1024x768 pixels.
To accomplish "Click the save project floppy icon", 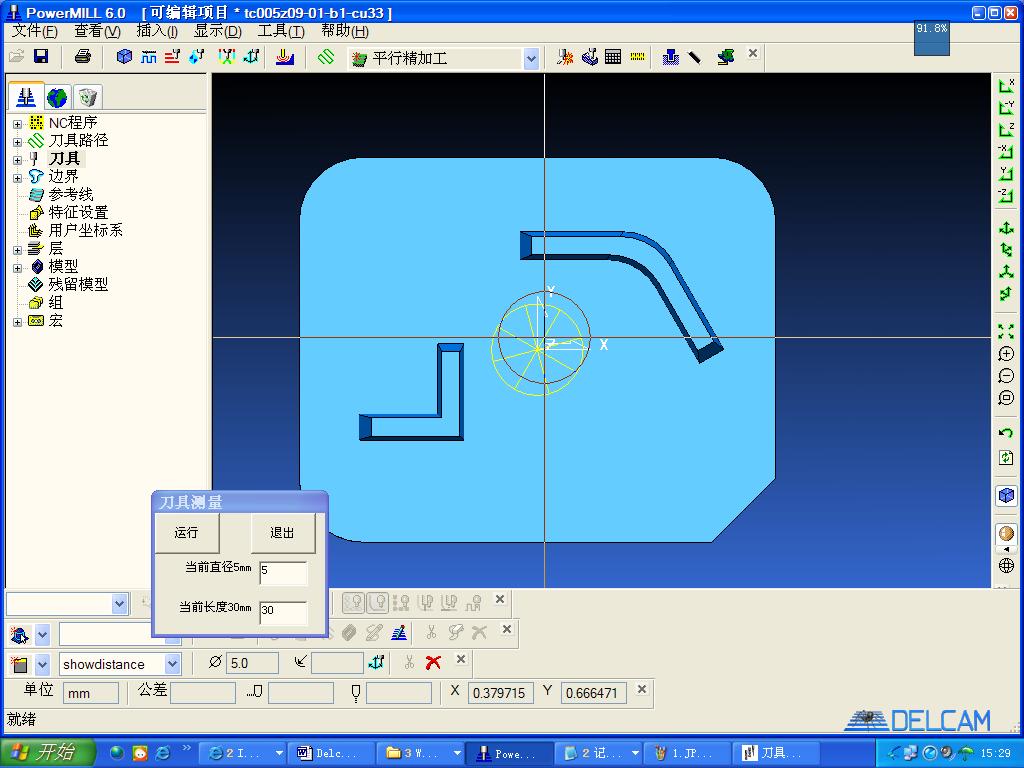I will 41,56.
